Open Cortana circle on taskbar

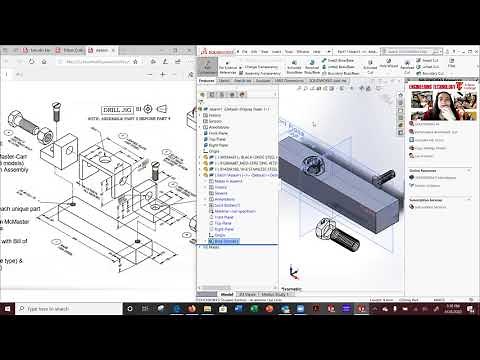click(x=130, y=309)
